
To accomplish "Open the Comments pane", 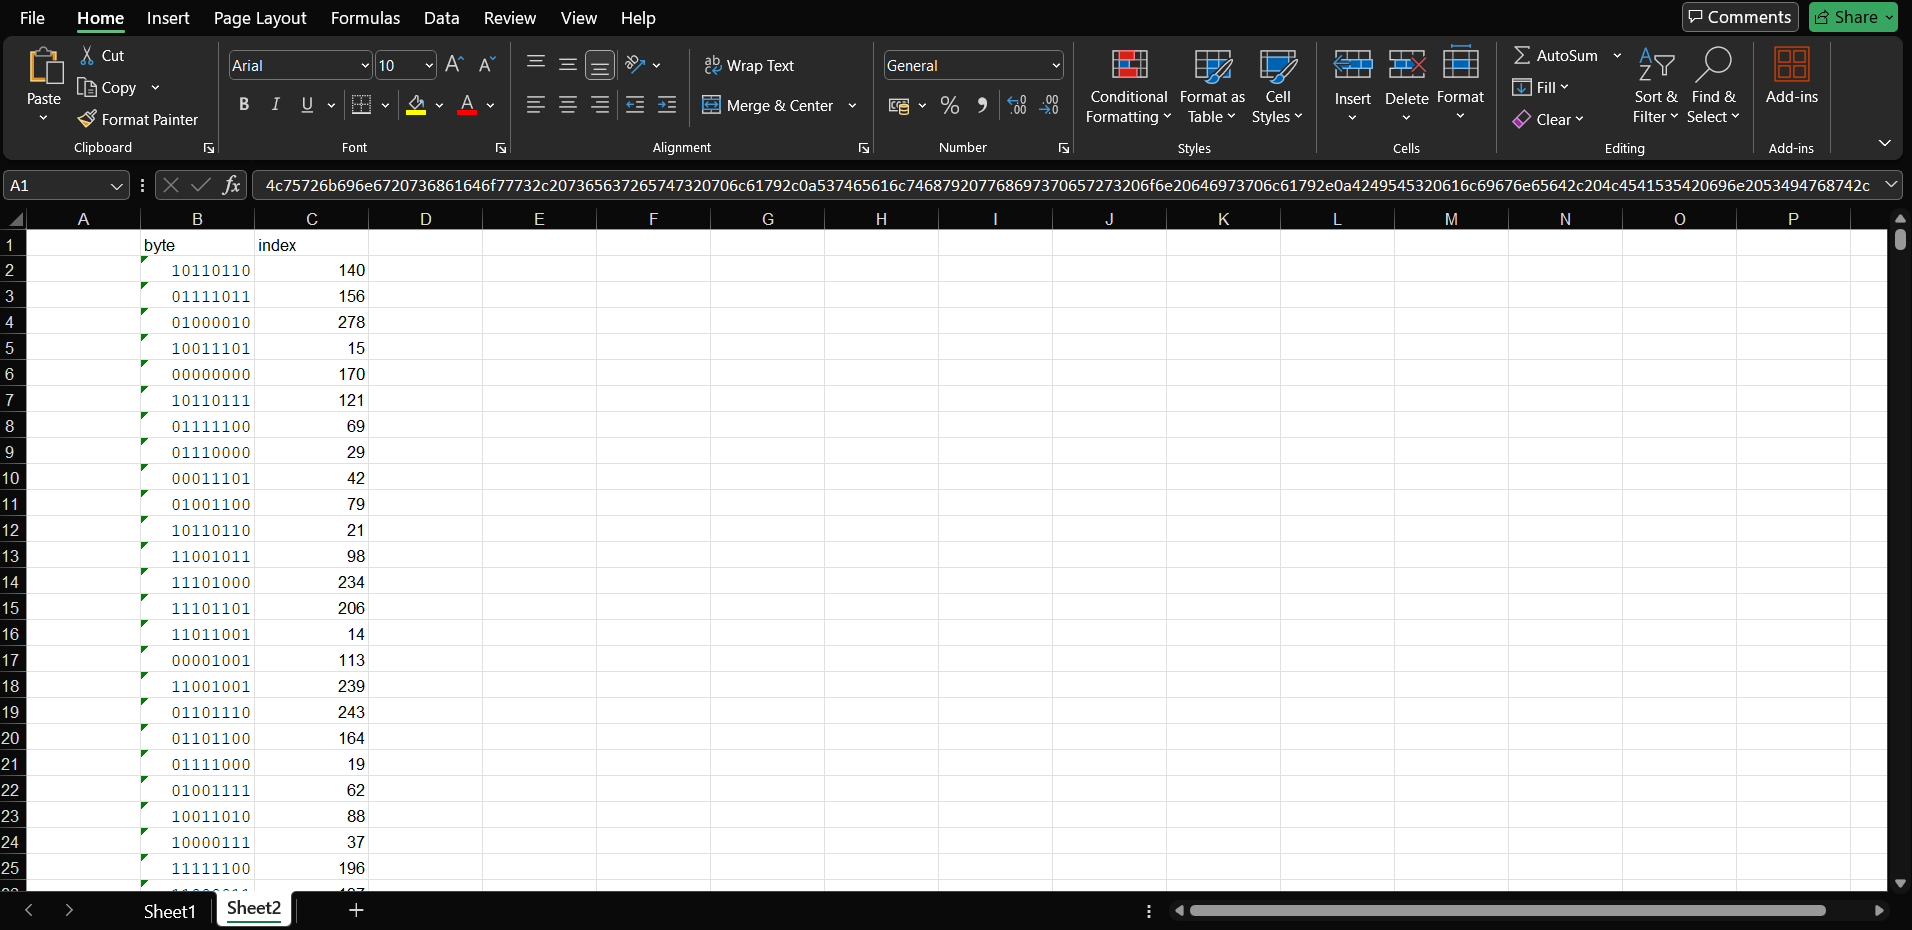I will 1740,17.
